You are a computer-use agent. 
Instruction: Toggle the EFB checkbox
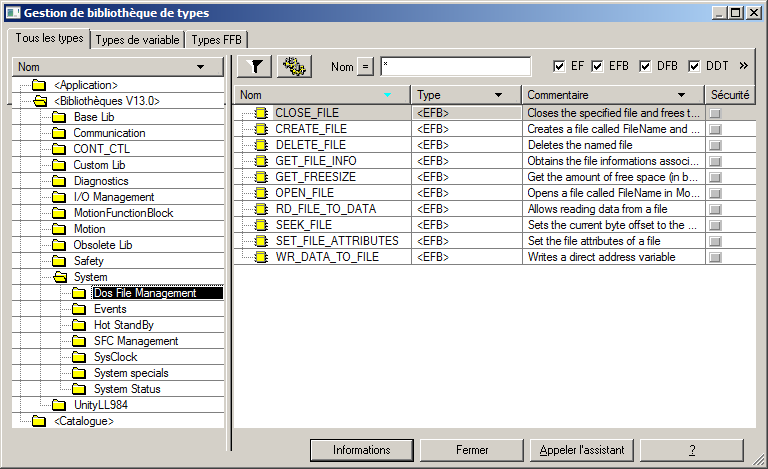pos(597,66)
